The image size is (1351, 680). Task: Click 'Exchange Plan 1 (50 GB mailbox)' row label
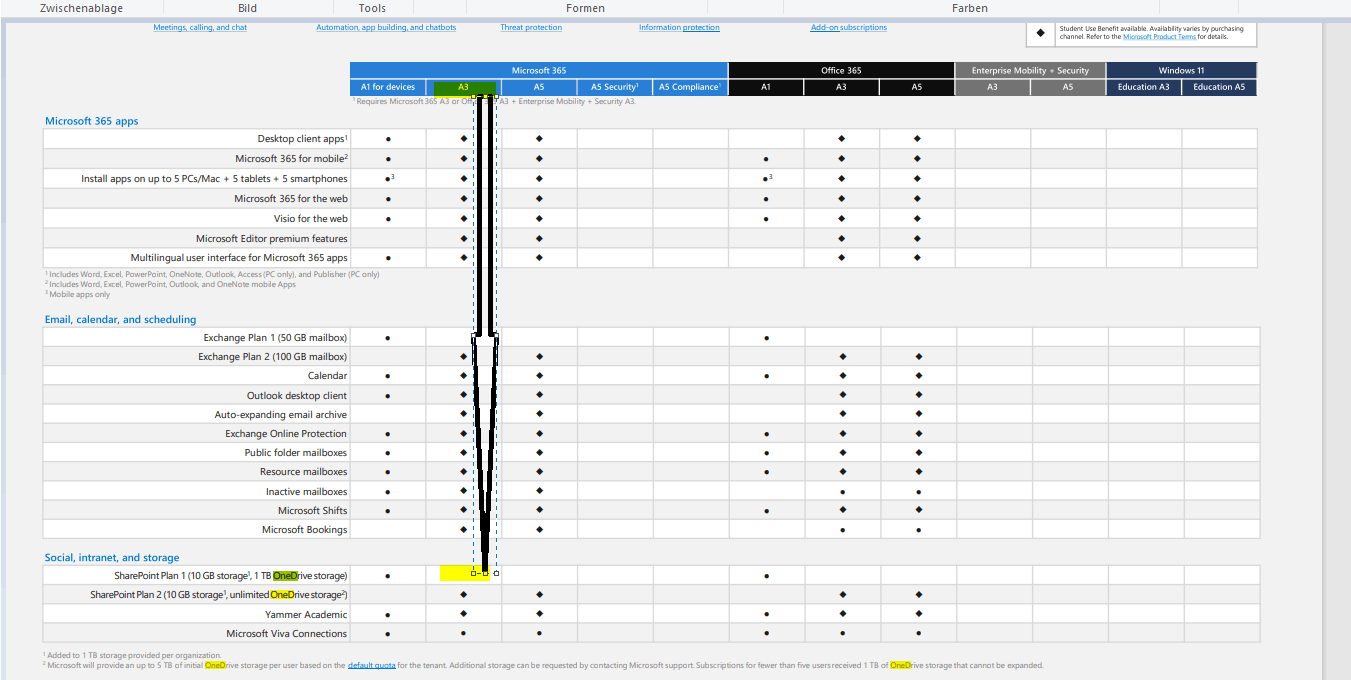[275, 338]
